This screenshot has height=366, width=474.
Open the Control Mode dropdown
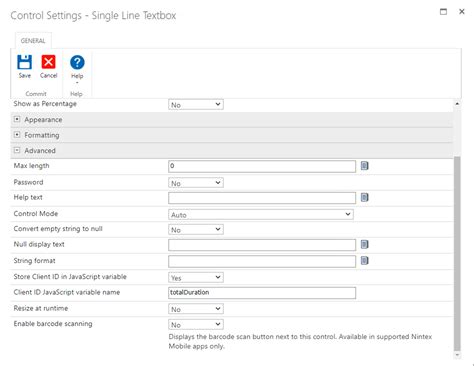261,214
